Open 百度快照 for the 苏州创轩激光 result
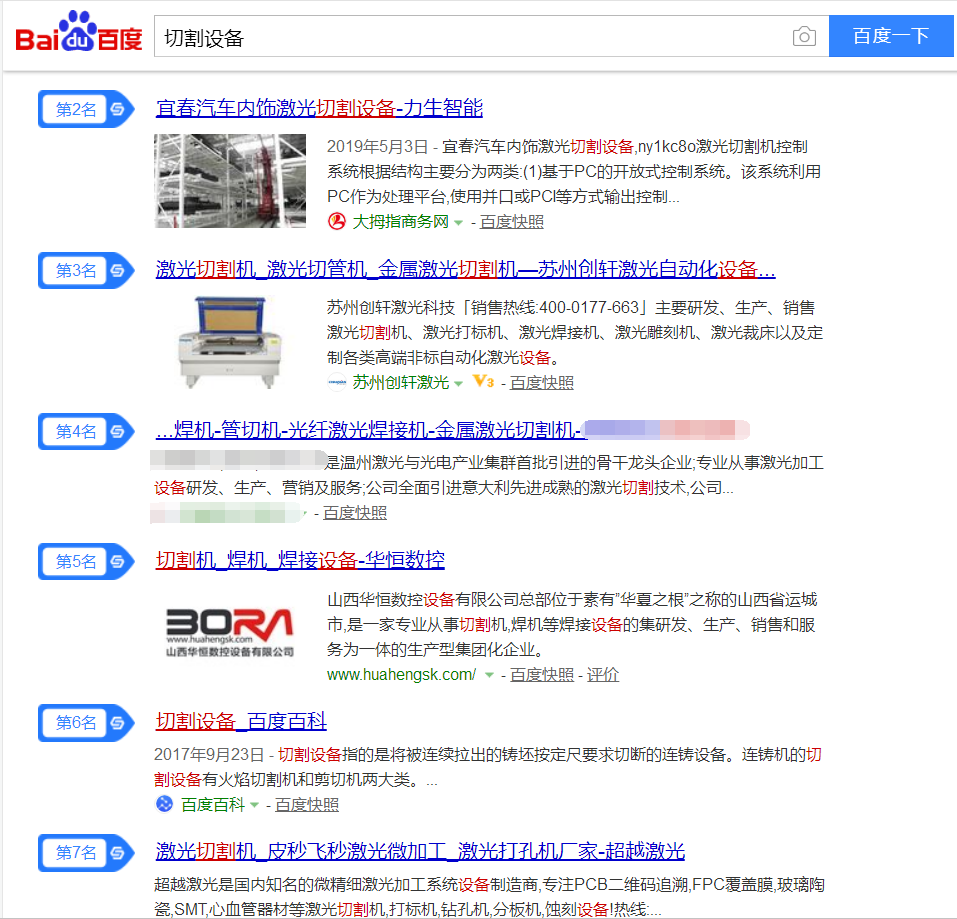The height and width of the screenshot is (919, 957). click(541, 383)
